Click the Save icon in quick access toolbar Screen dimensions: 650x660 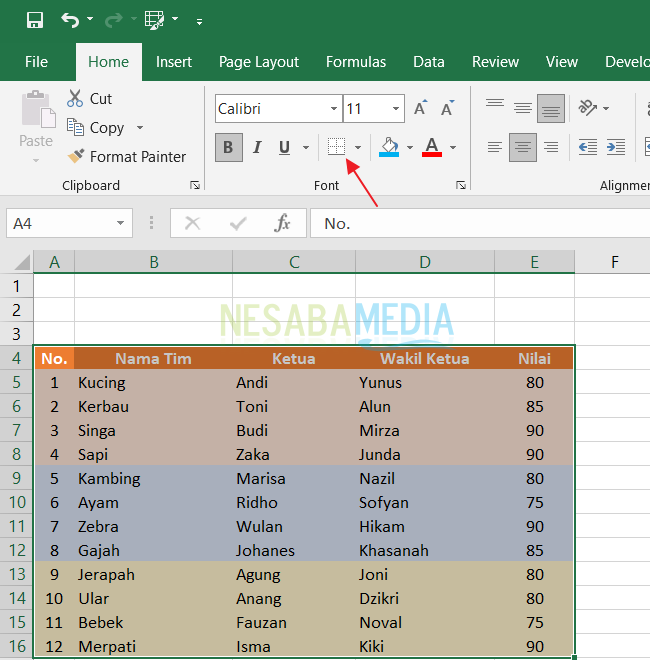tap(35, 20)
